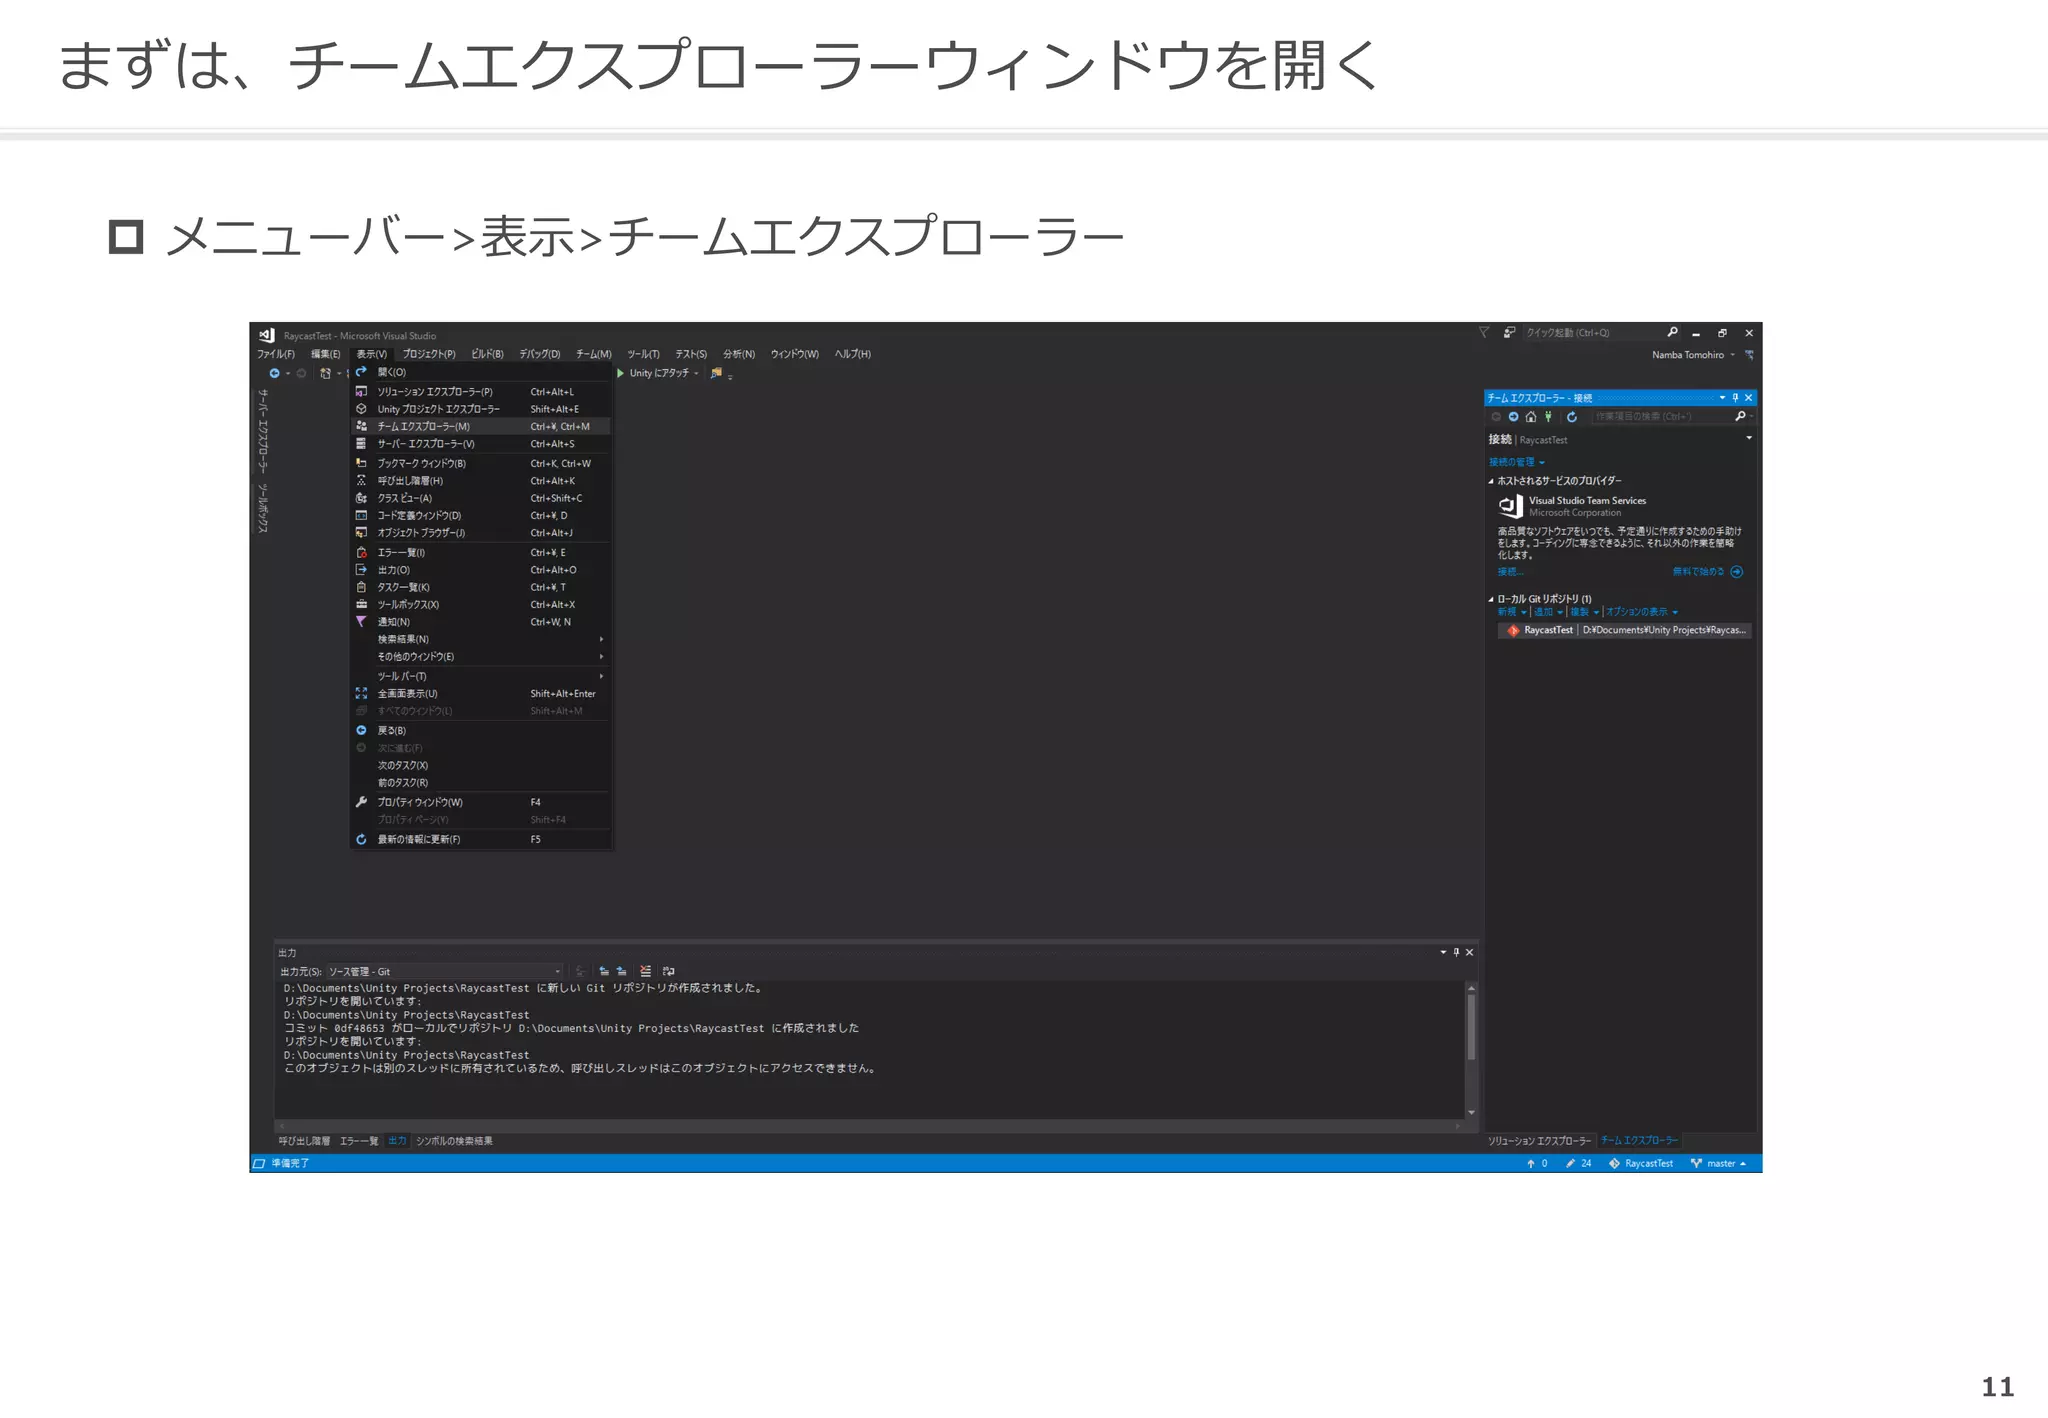Click find in files toolbar icon
The width and height of the screenshot is (2048, 1418).
coord(716,373)
